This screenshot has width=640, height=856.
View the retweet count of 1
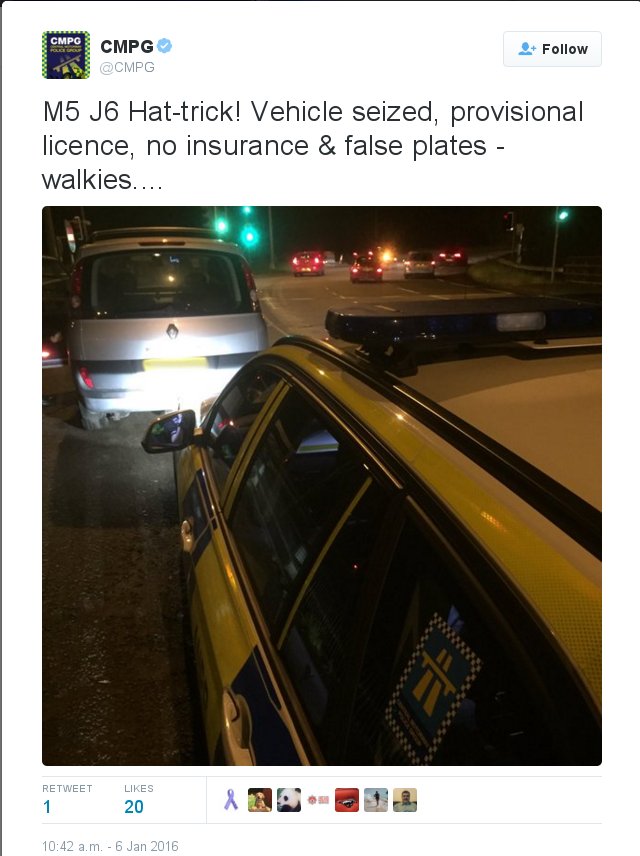click(47, 806)
